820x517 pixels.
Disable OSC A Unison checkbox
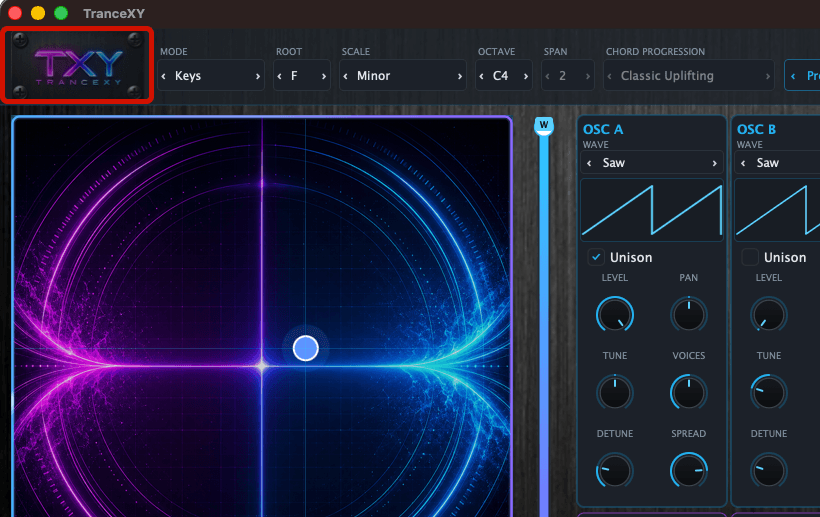pyautogui.click(x=596, y=257)
